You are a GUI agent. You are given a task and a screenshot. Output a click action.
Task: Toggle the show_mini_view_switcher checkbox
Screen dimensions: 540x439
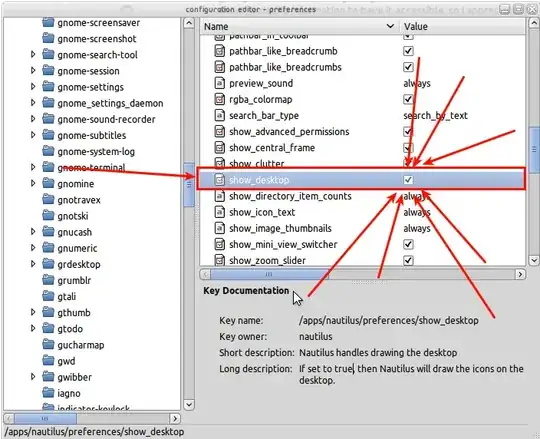[x=408, y=244]
